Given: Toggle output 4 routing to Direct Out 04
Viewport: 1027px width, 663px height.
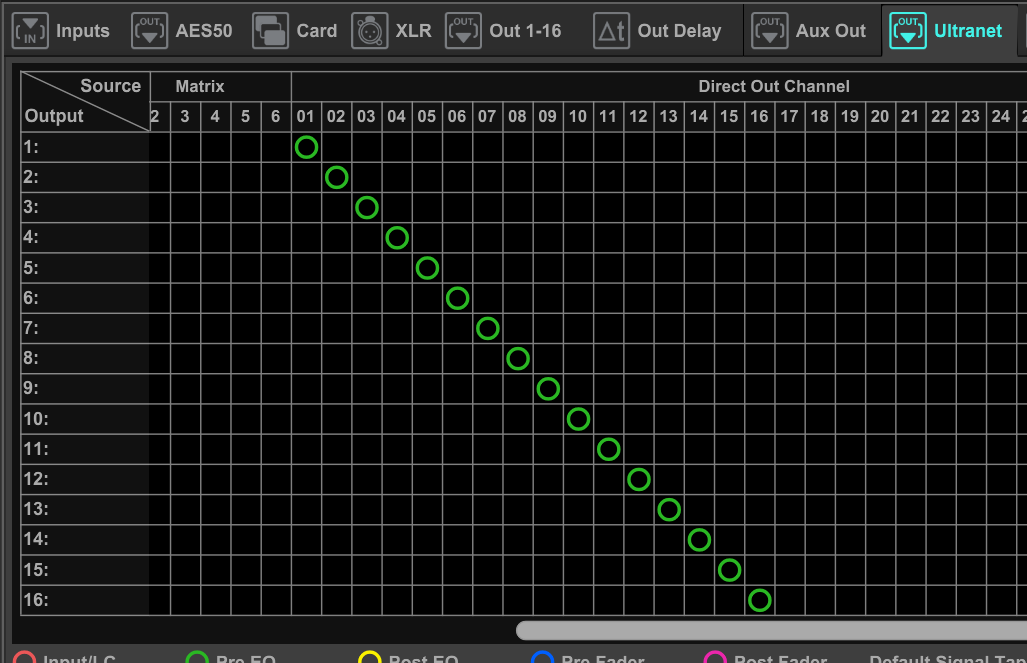Looking at the screenshot, I should pyautogui.click(x=397, y=238).
